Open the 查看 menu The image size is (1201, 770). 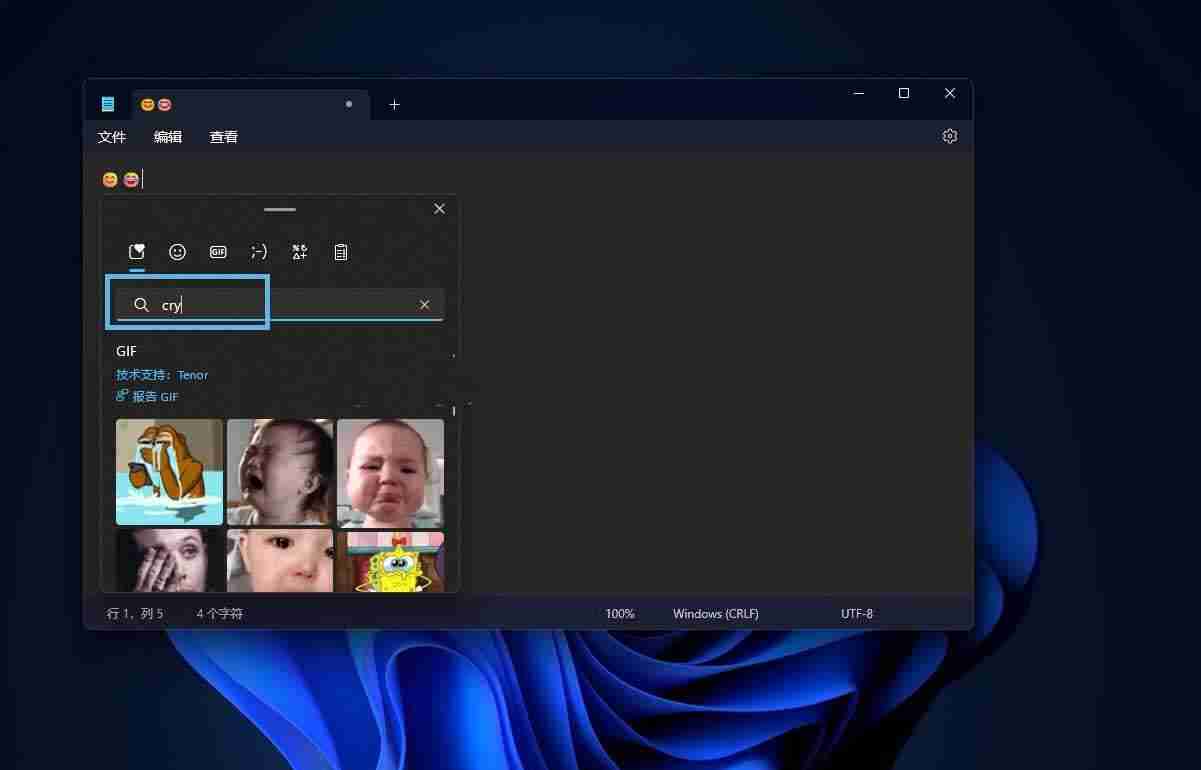pyautogui.click(x=223, y=136)
